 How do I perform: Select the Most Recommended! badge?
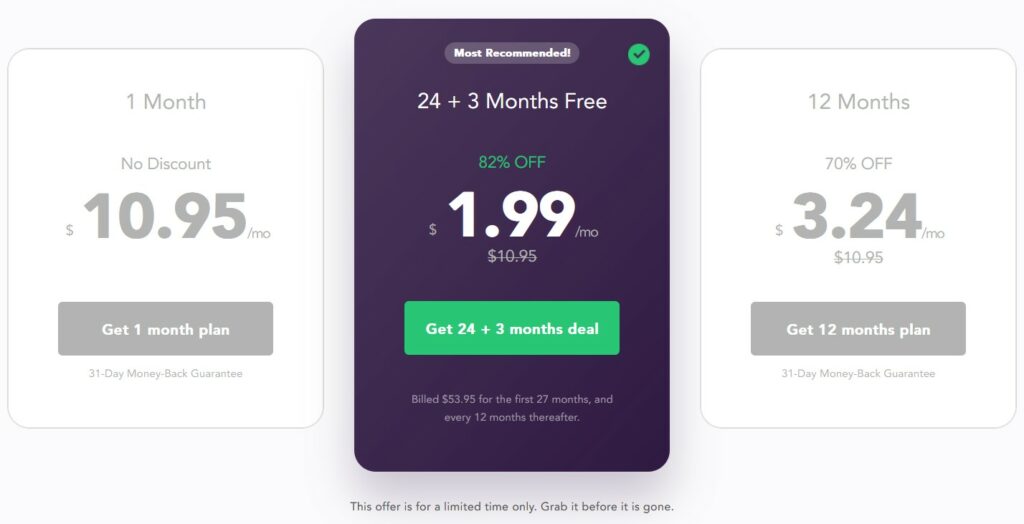click(512, 53)
